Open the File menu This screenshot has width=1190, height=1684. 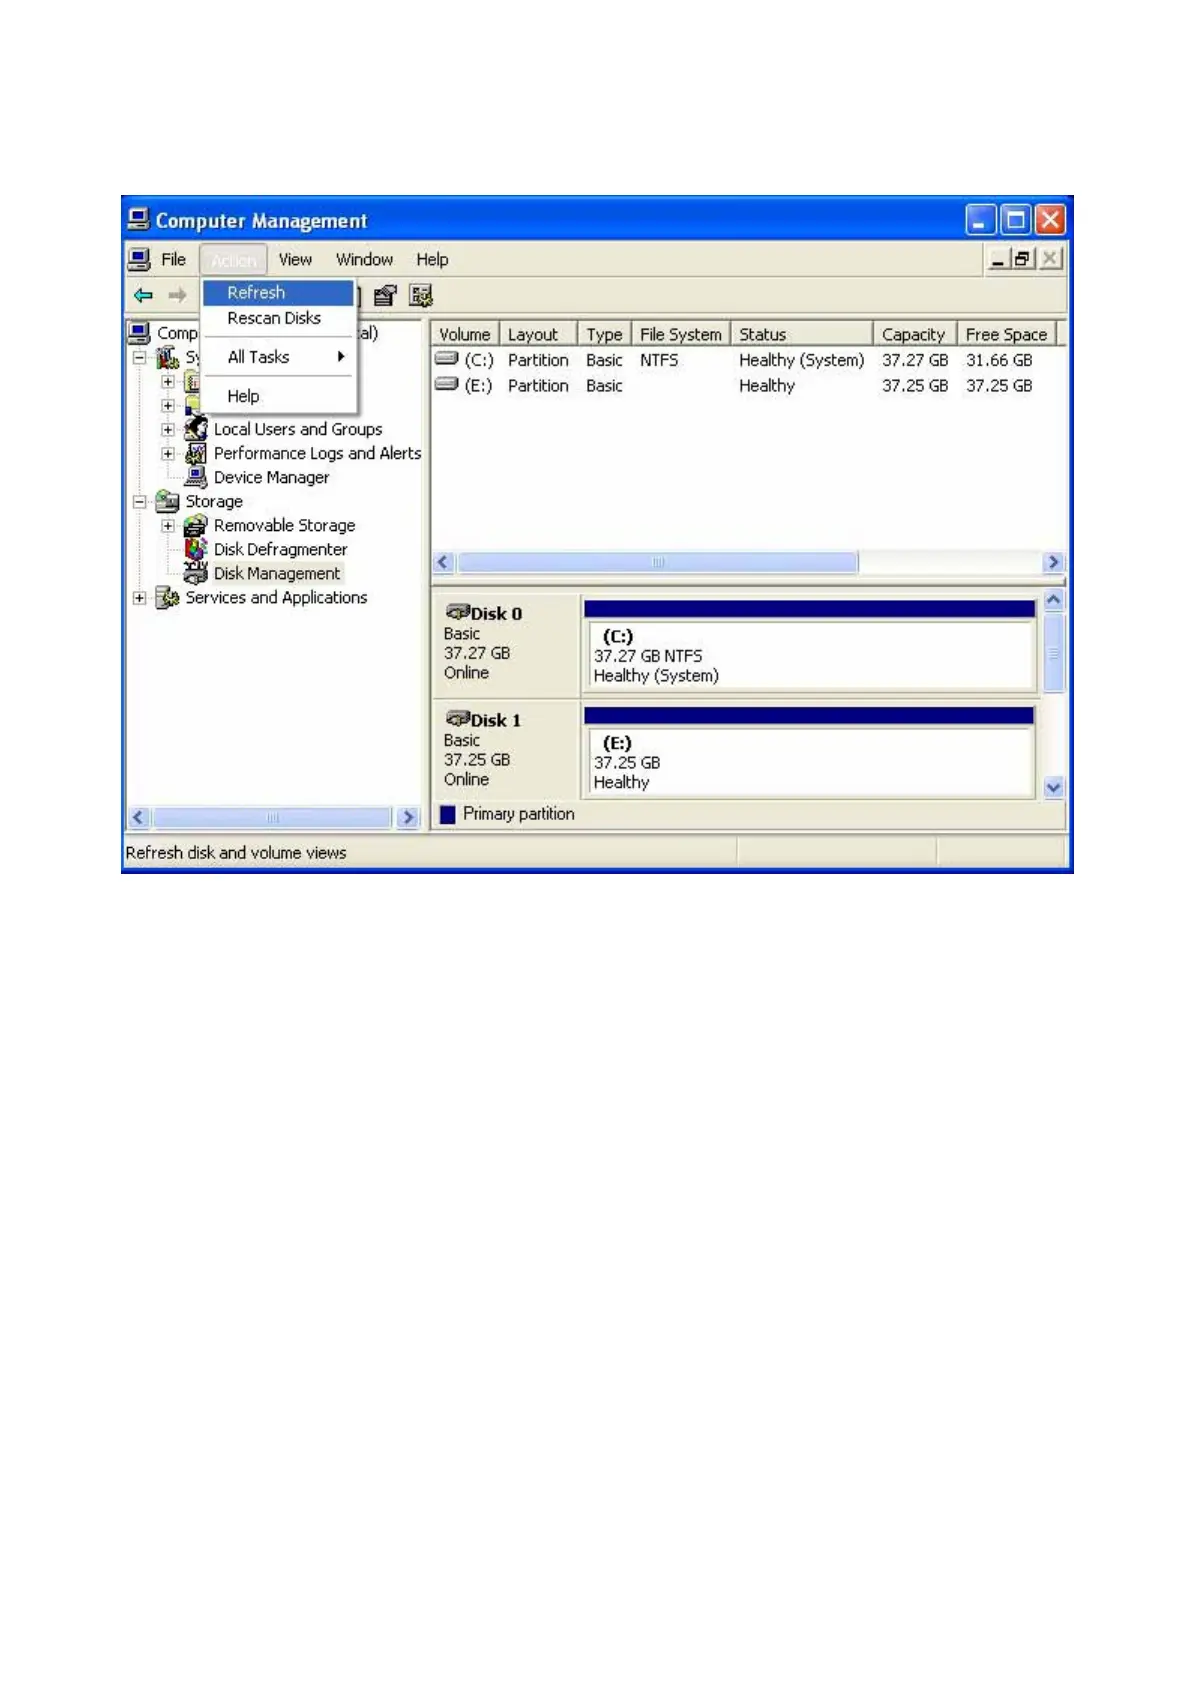coord(173,259)
